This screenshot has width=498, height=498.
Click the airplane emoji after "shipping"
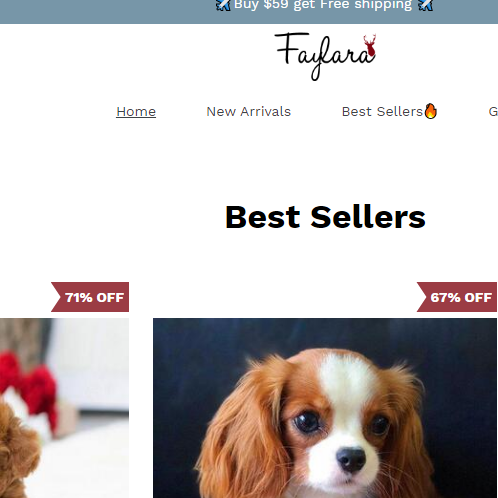(425, 5)
